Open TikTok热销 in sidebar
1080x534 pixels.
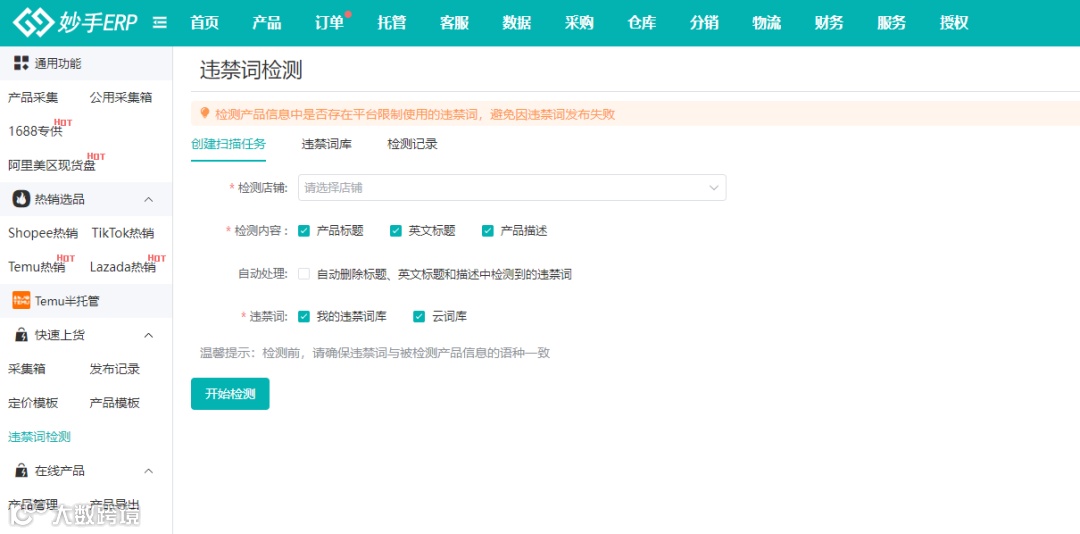[x=123, y=233]
